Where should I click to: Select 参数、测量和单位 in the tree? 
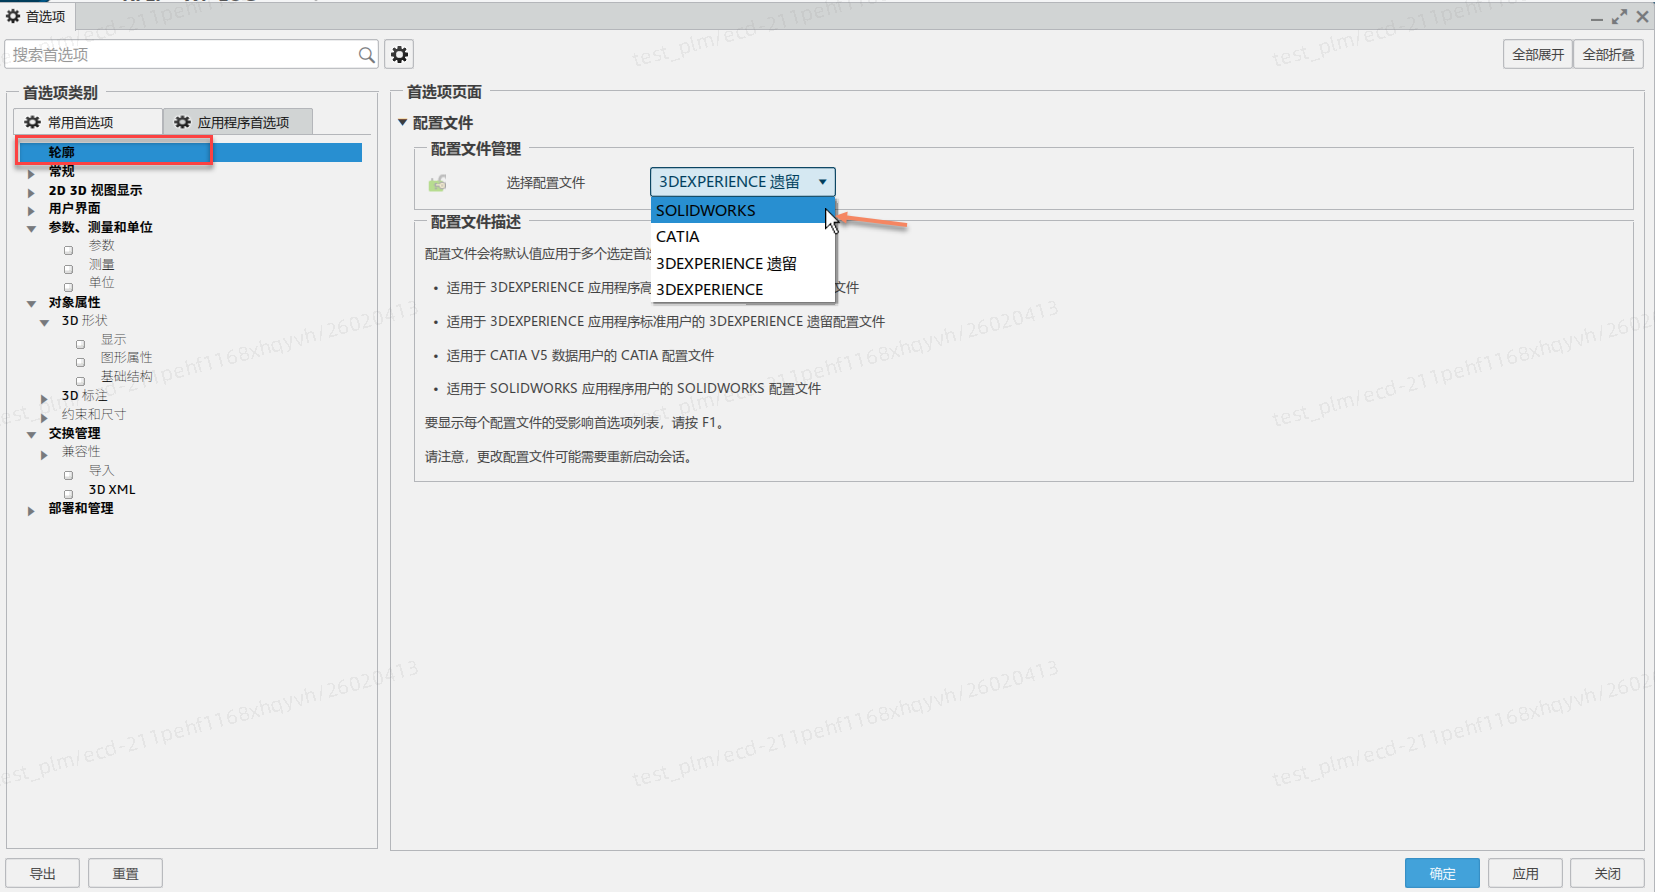[101, 227]
